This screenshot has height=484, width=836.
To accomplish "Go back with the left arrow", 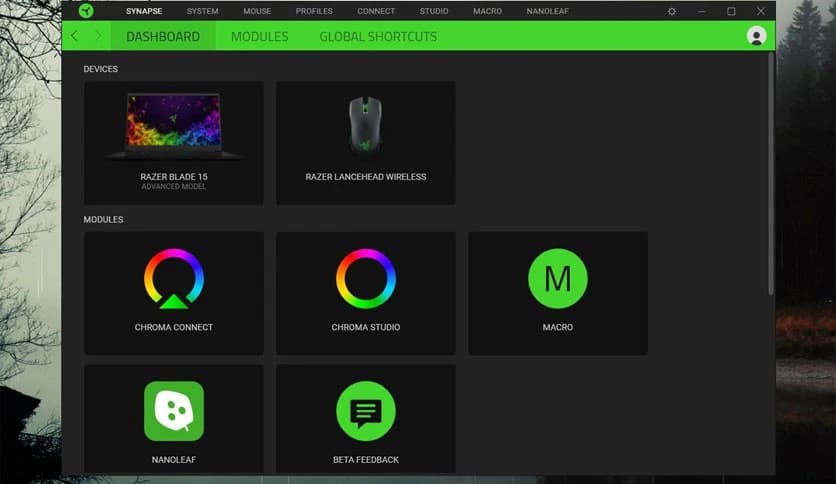I will pos(74,36).
